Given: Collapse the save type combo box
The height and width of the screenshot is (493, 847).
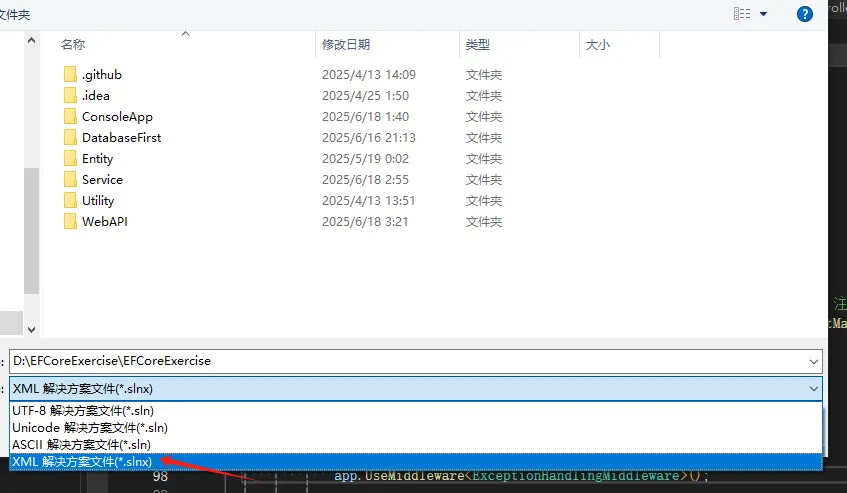Looking at the screenshot, I should (x=811, y=389).
